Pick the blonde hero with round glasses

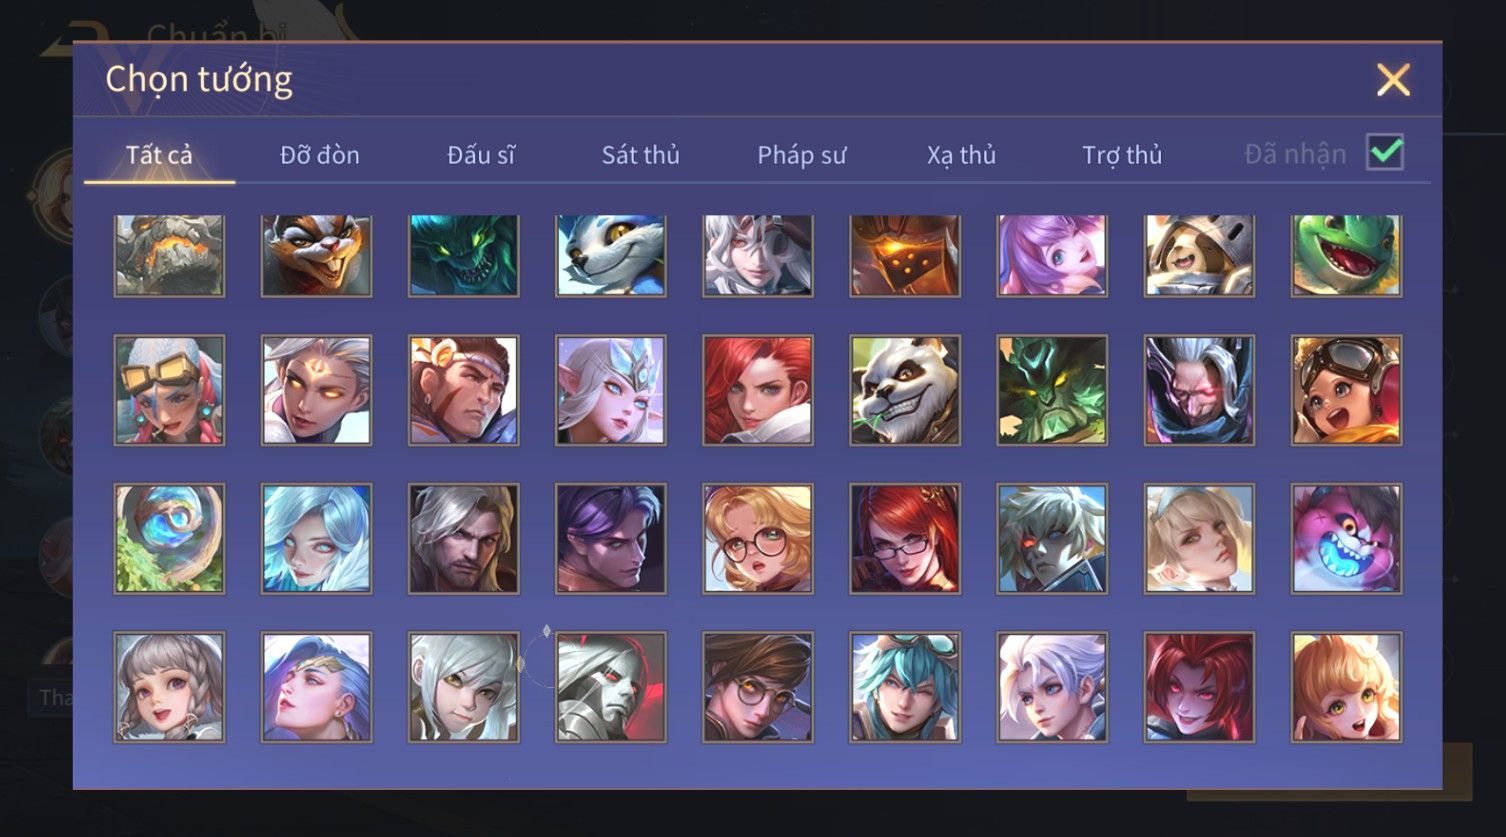point(758,539)
